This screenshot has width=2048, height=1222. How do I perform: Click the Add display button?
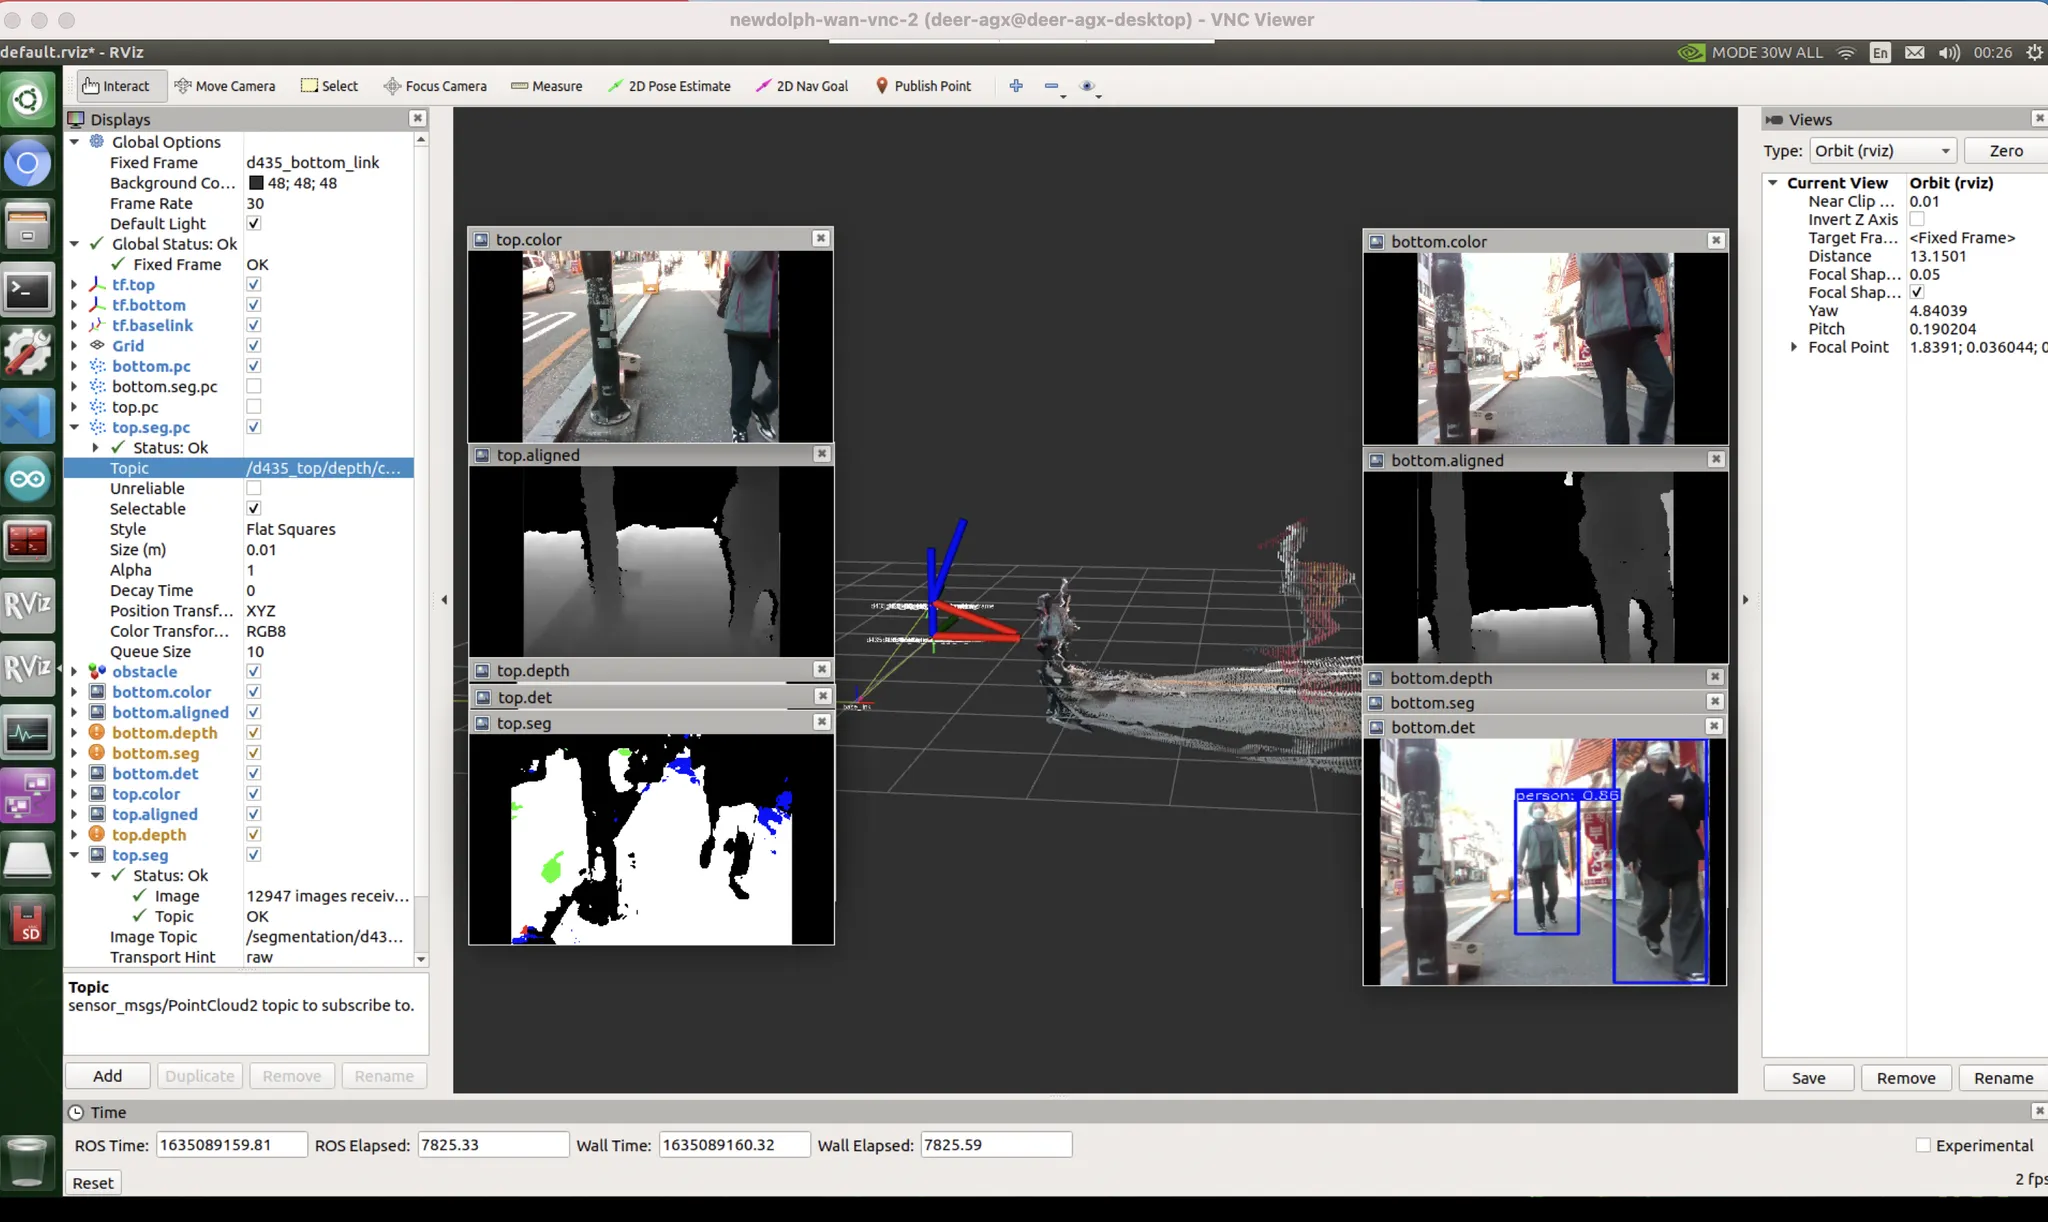[x=107, y=1076]
